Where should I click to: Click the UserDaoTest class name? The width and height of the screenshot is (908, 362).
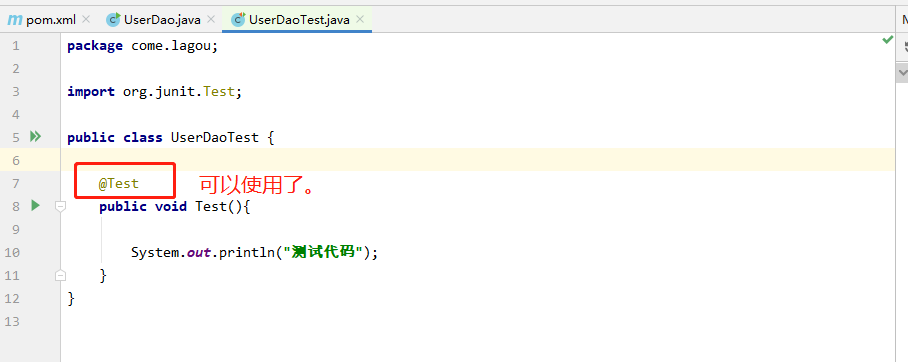coord(214,137)
